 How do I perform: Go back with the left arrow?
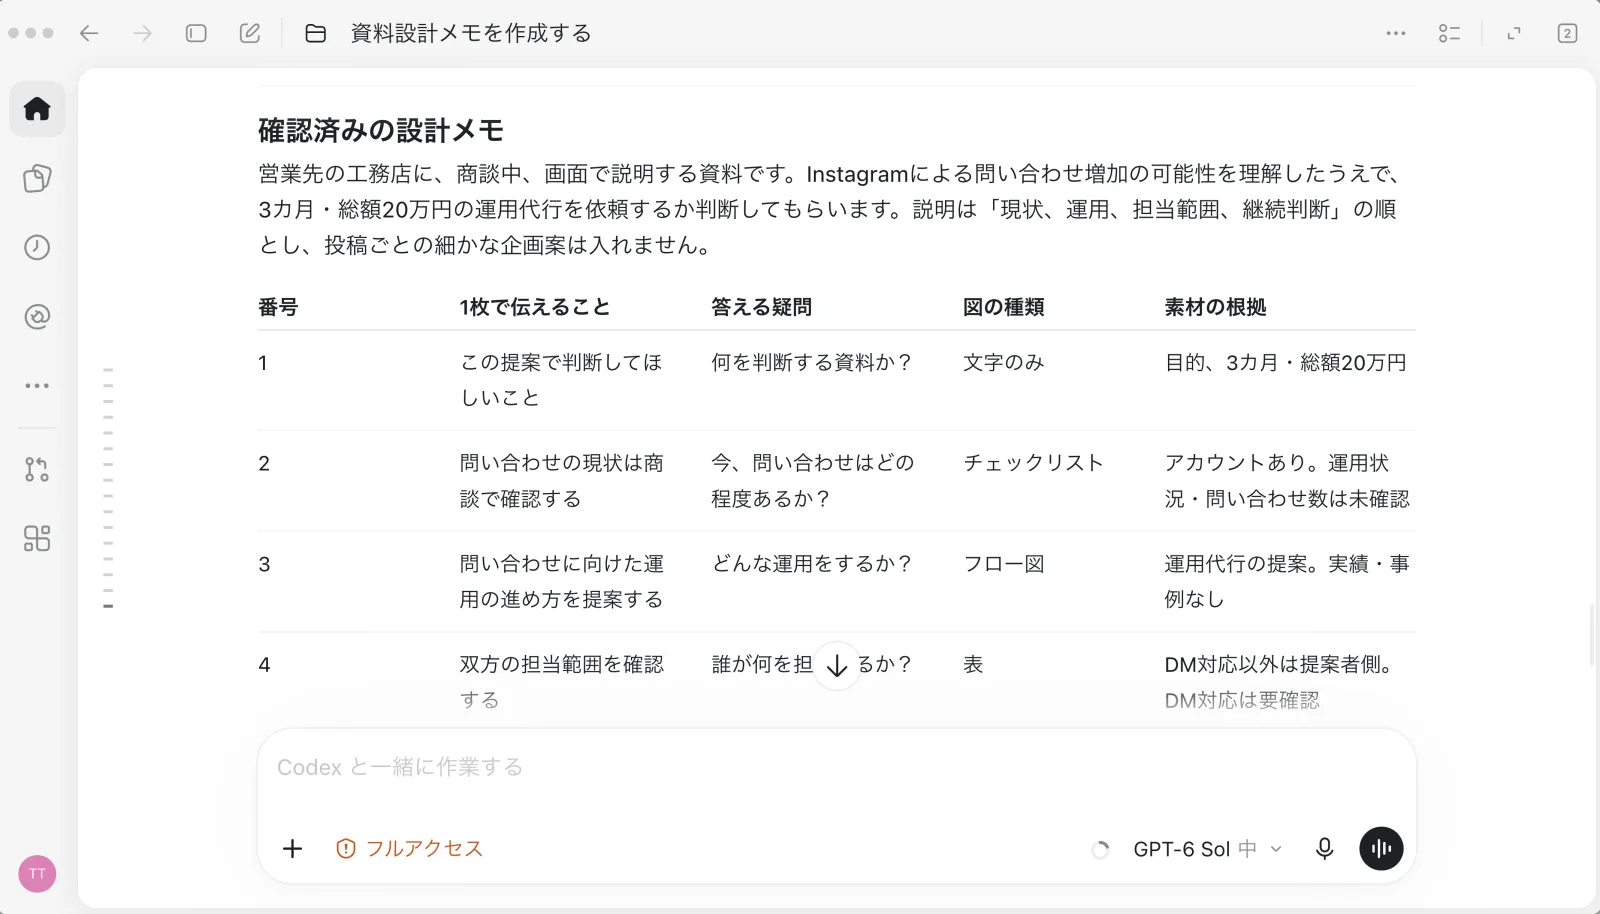tap(89, 33)
